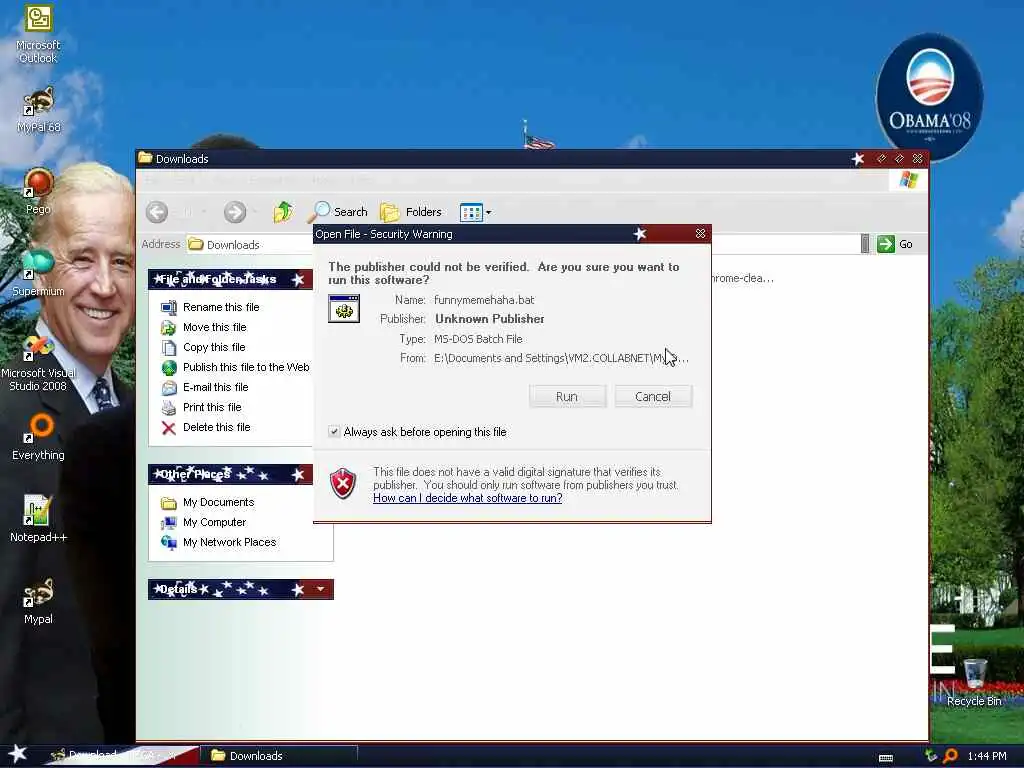
Task: Open My Computer from Other Places
Action: click(203, 522)
